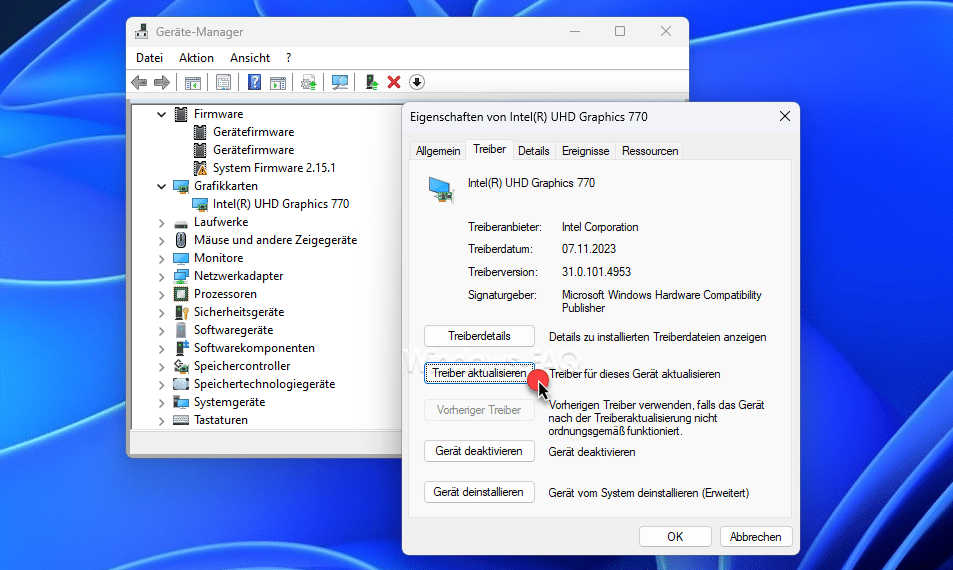Viewport: 953px width, 570px height.
Task: Click the Geräte-Manager title bar app icon
Action: 142,31
